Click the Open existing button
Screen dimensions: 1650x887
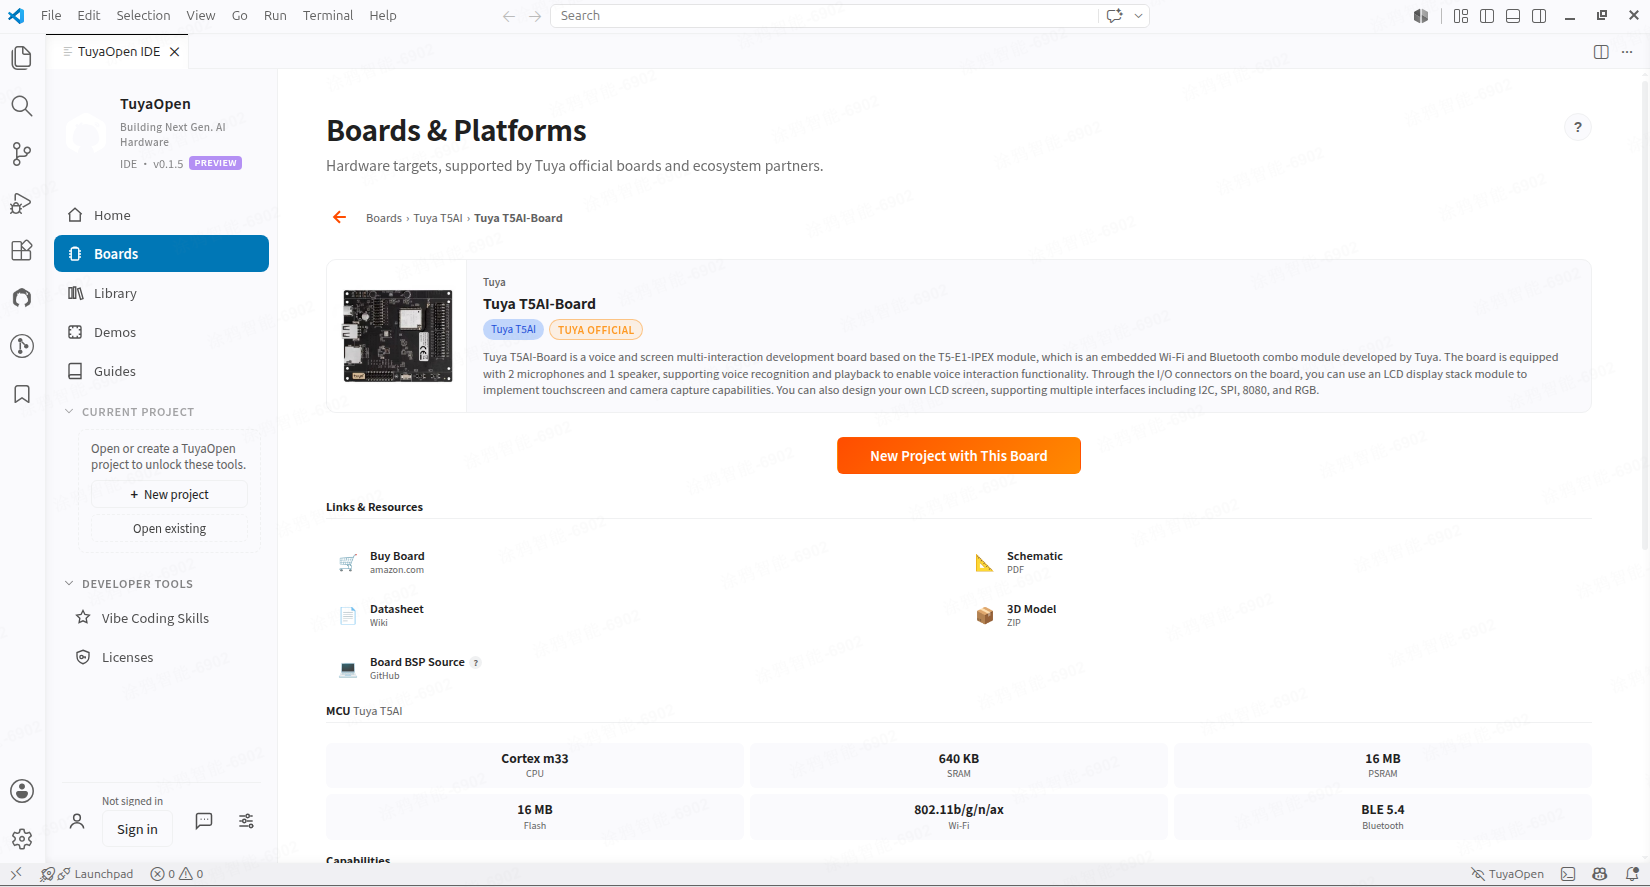pos(169,529)
